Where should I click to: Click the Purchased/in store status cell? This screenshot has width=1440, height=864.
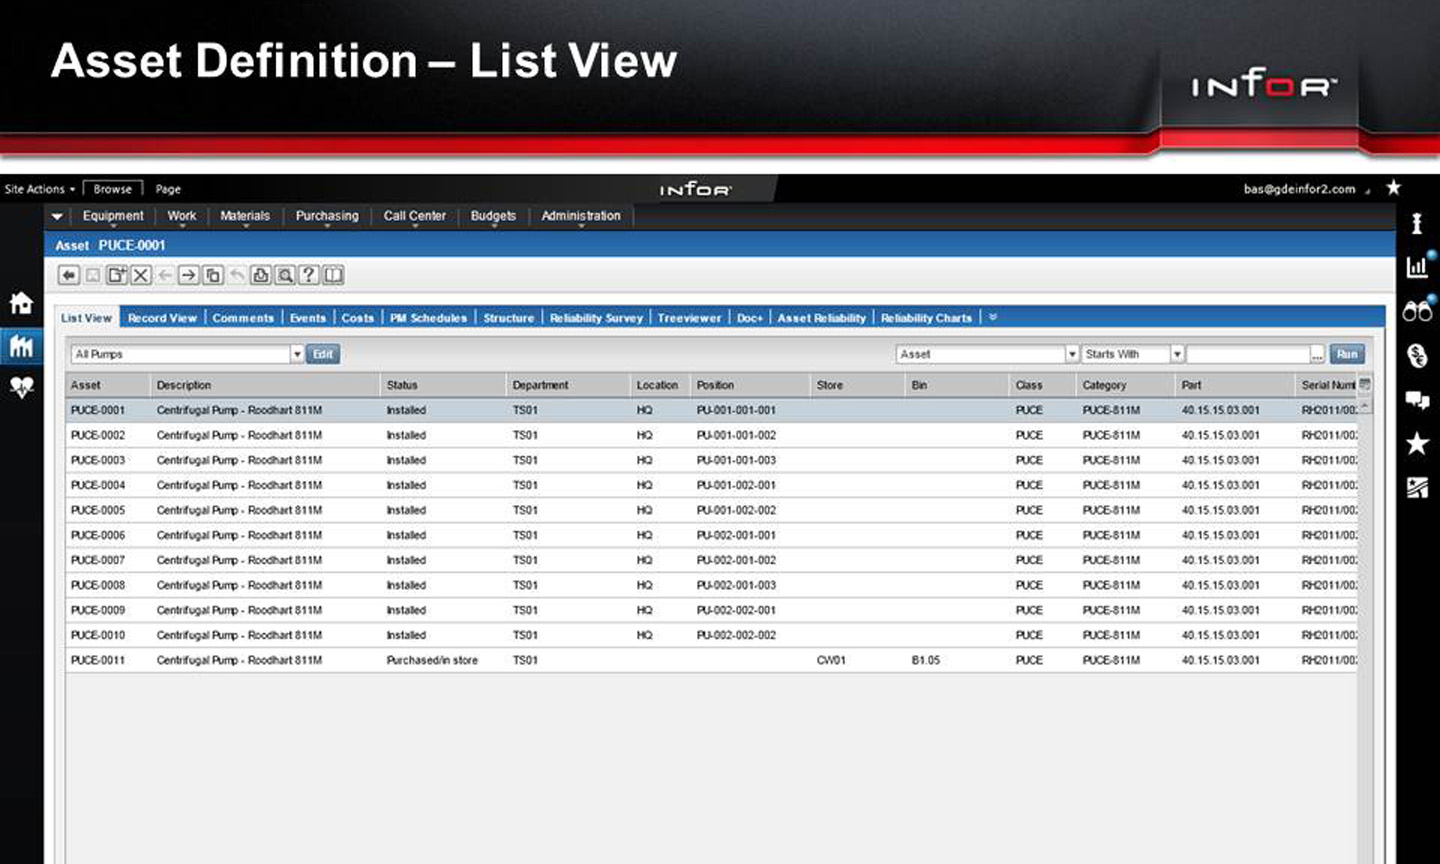(x=432, y=660)
